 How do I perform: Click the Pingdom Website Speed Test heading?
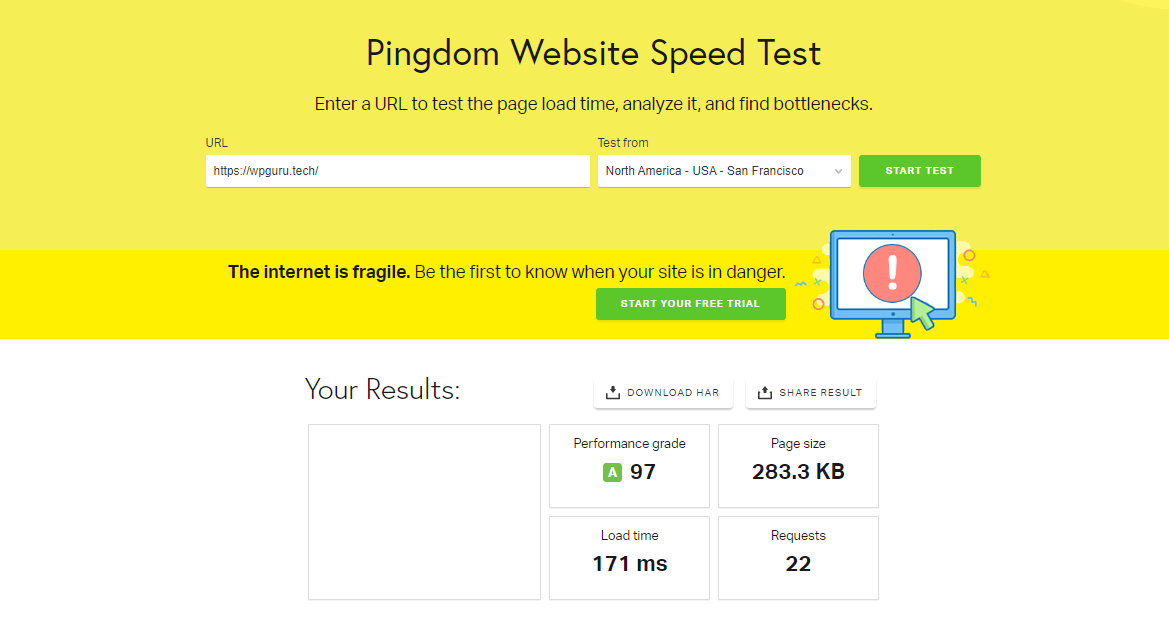pyautogui.click(x=593, y=53)
